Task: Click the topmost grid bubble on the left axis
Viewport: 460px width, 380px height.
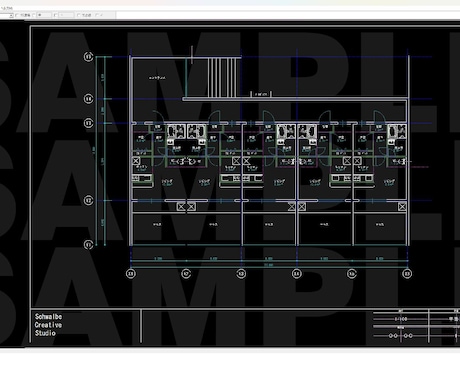Action: (88, 57)
